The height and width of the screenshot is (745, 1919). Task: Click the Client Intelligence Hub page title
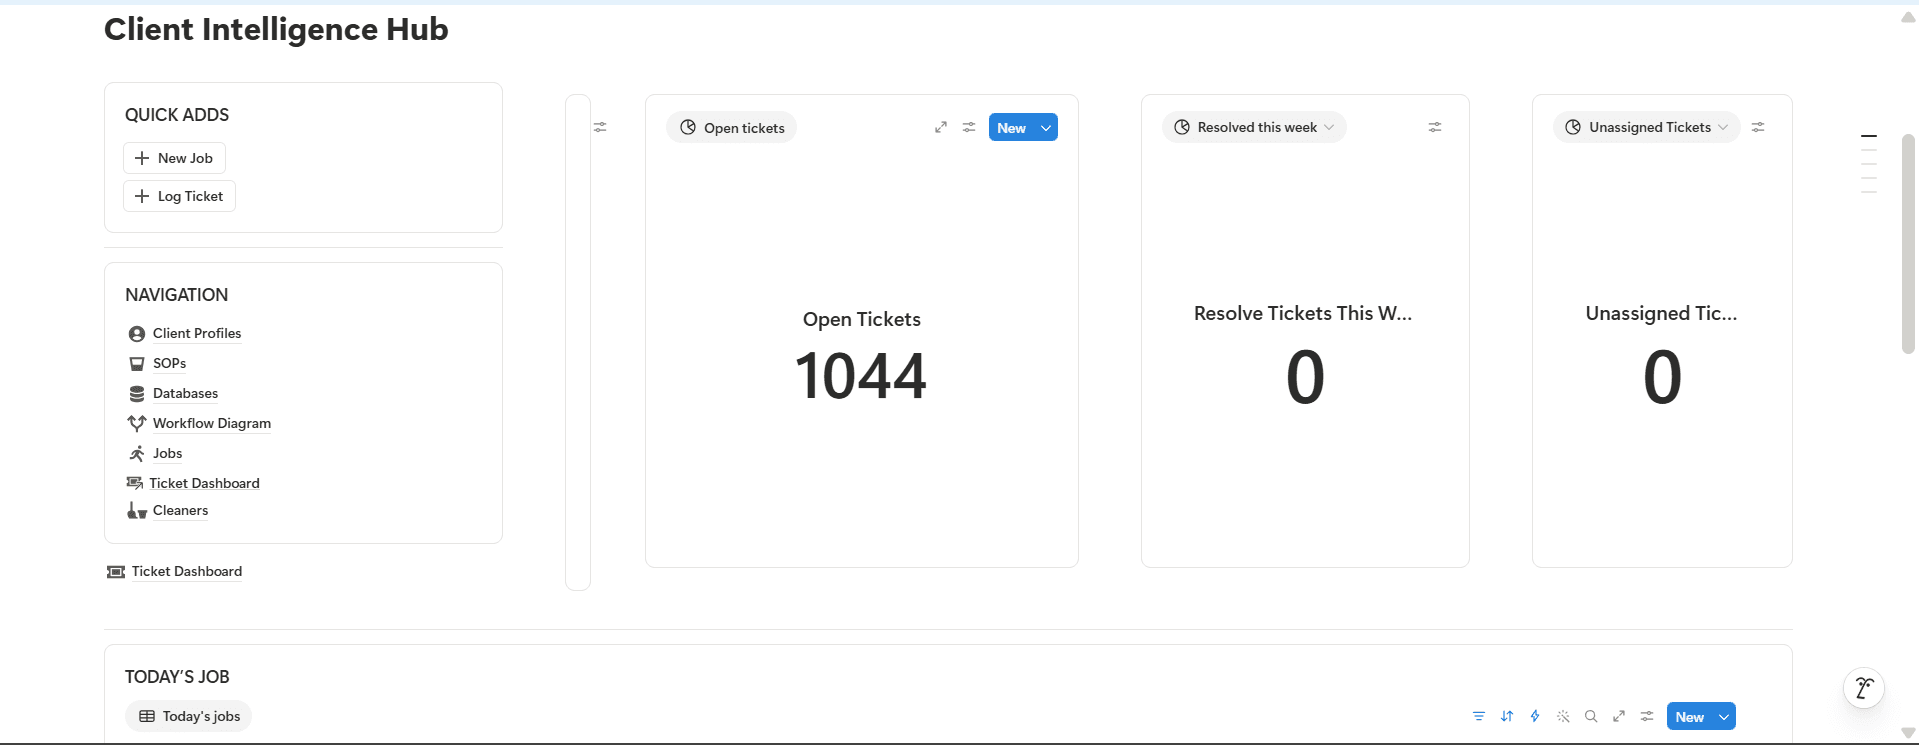[x=276, y=29]
